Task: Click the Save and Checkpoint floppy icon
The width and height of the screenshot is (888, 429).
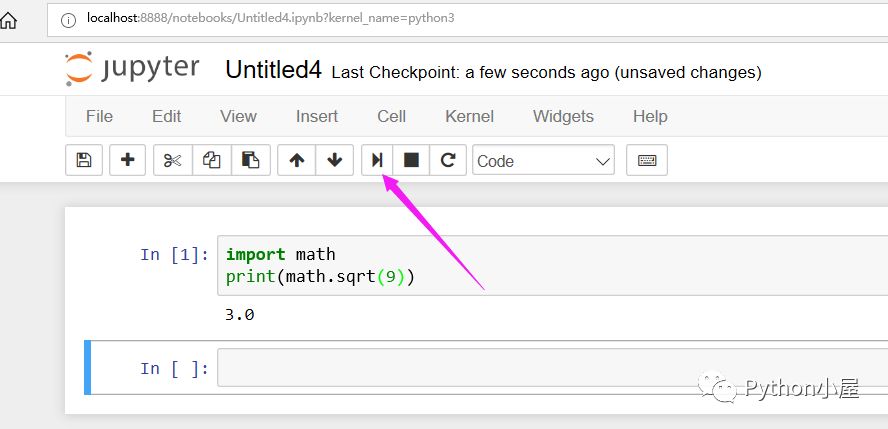Action: click(x=84, y=160)
